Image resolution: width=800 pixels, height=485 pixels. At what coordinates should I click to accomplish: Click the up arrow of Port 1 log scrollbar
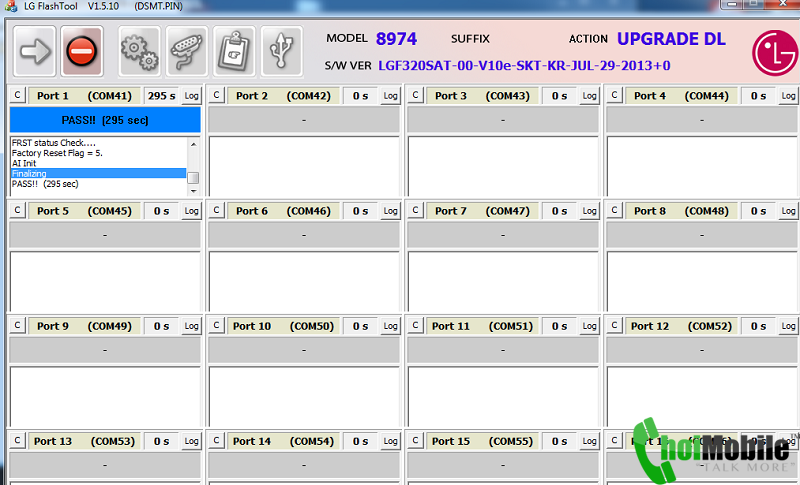(193, 144)
